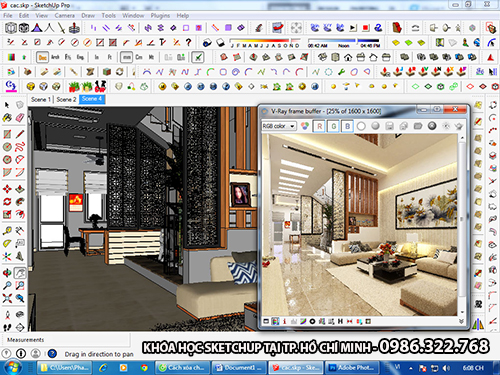
Task: Enable the Dec units button
Action: point(42,57)
